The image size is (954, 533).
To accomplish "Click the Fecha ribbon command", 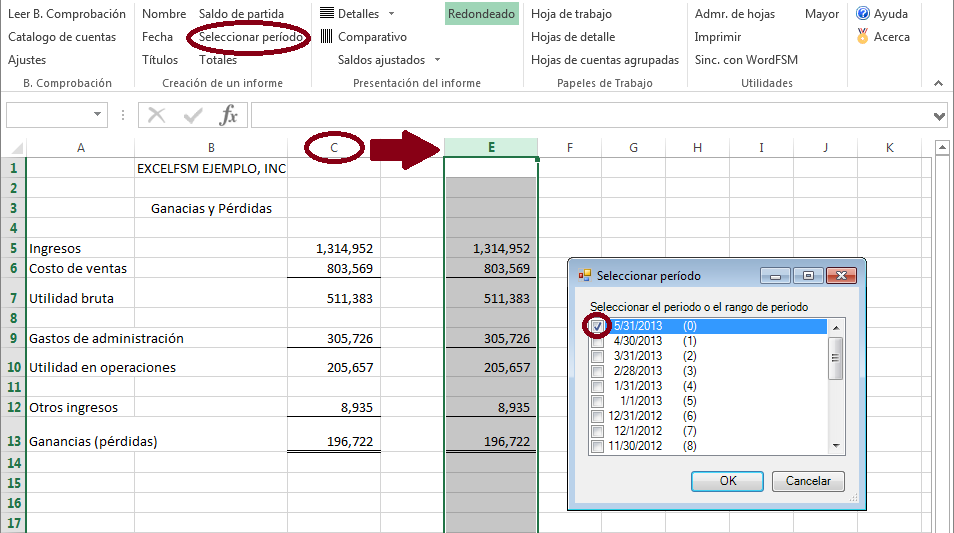I will [x=158, y=37].
